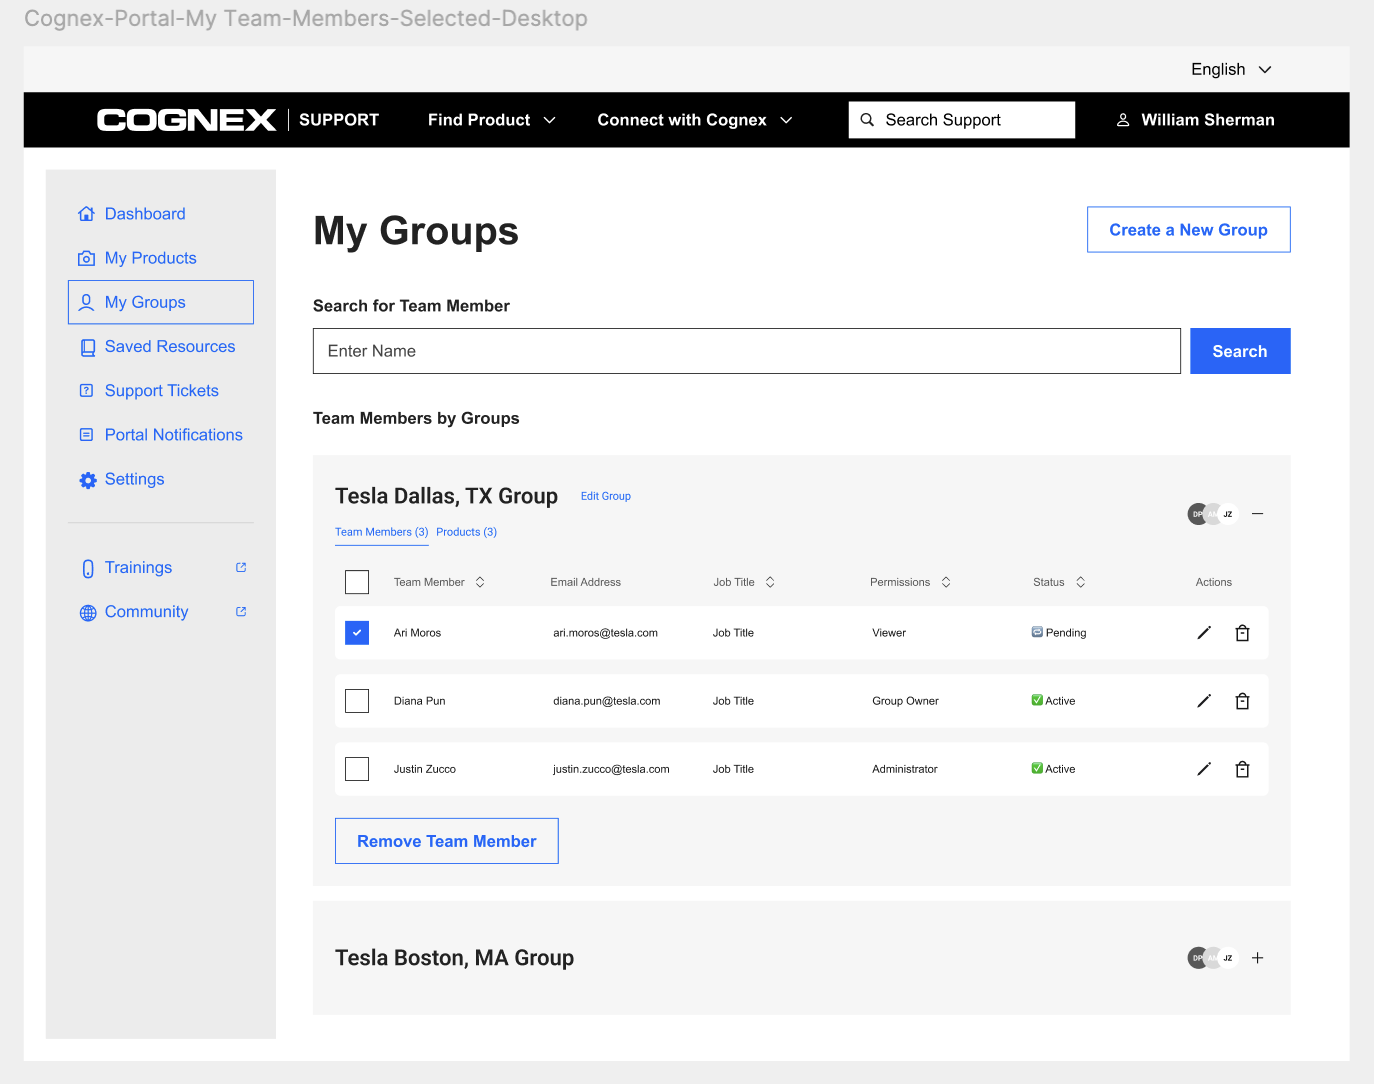Collapse the Tesla Dallas, TX Group
This screenshot has height=1084, width=1374.
(x=1258, y=514)
